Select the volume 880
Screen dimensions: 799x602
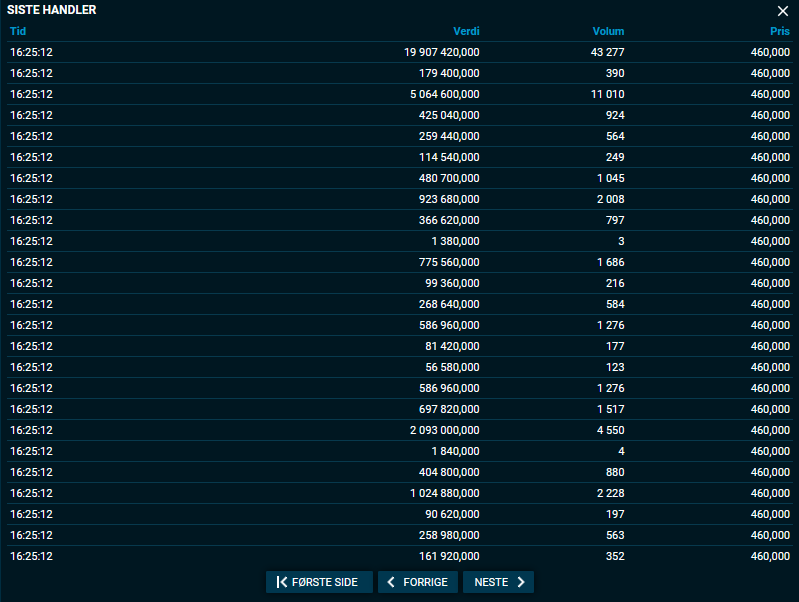[x=615, y=472]
